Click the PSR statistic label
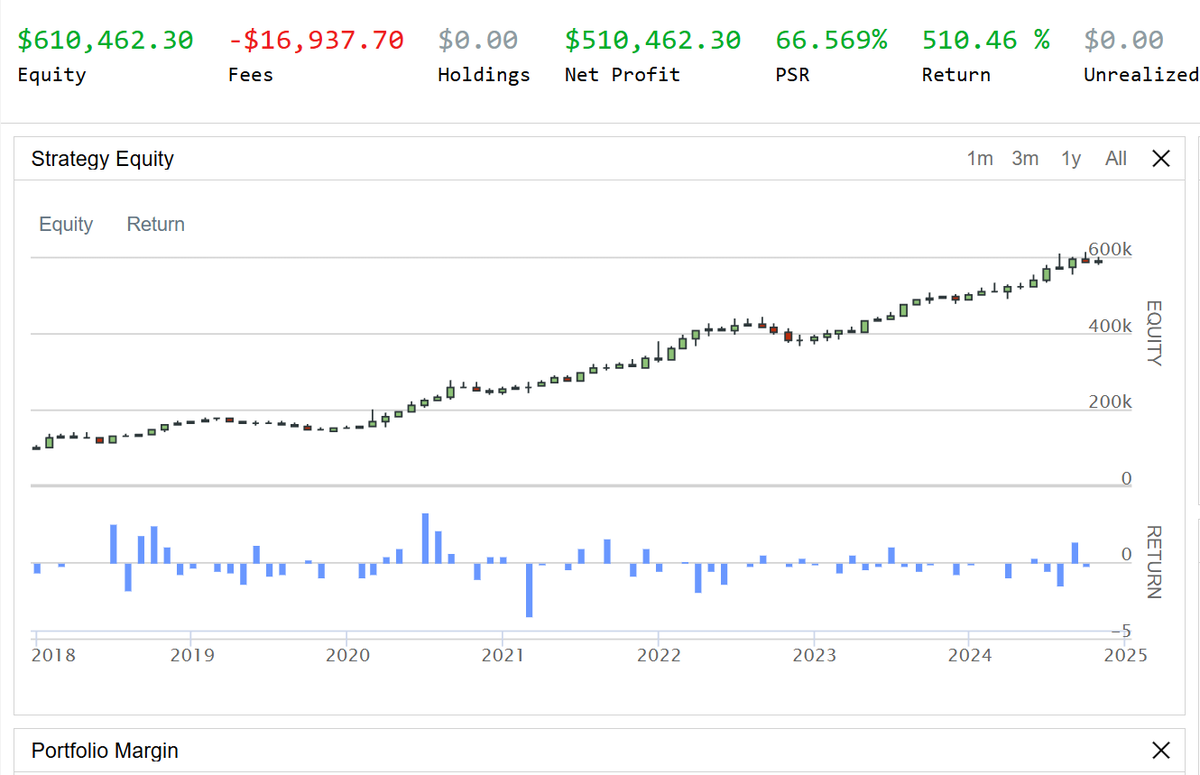This screenshot has width=1200, height=775. (x=792, y=75)
